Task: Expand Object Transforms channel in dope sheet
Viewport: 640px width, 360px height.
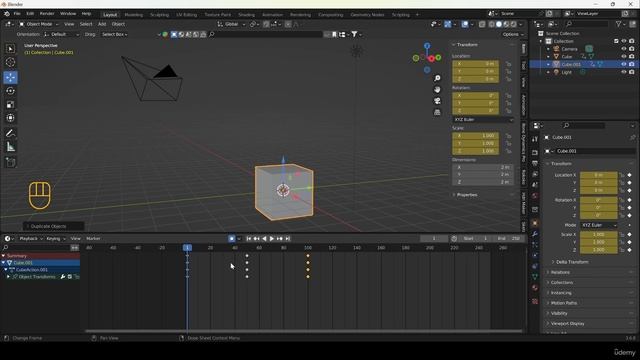Action: [8, 277]
